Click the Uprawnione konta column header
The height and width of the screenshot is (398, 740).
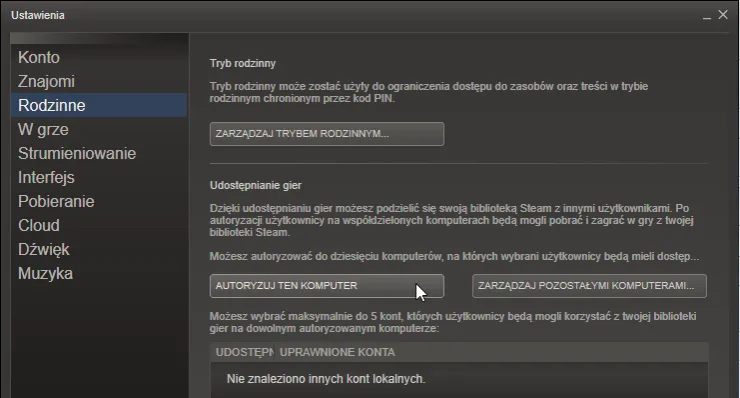pos(491,352)
